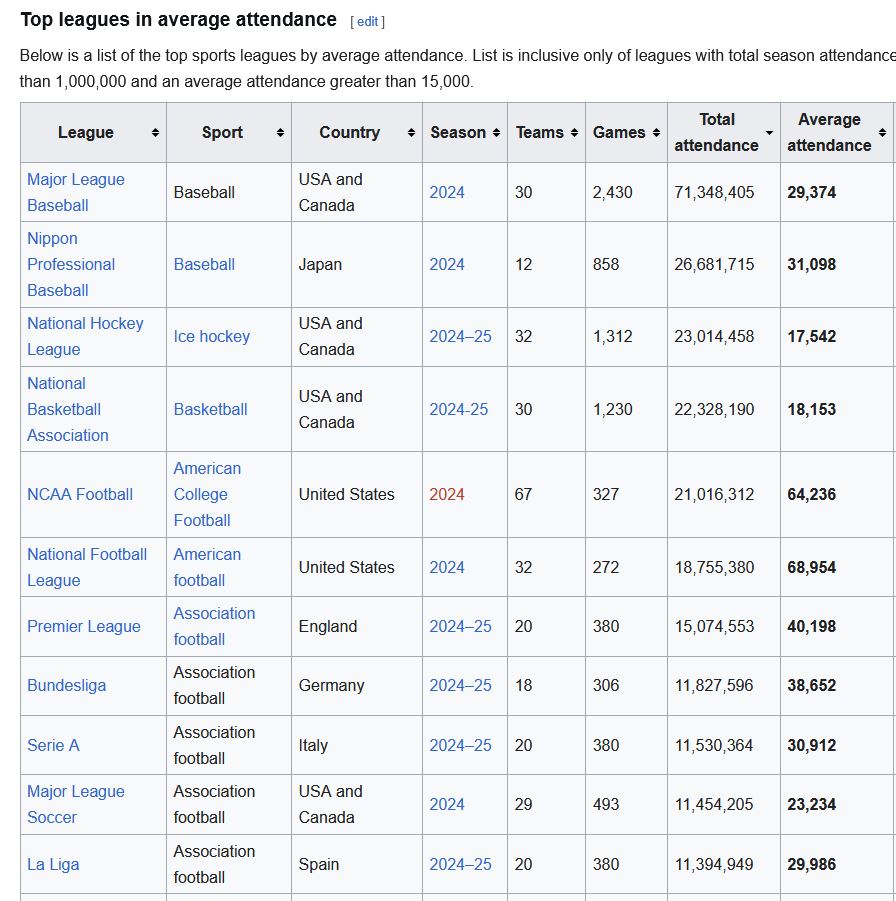Open Ice hockey sport link
The width and height of the screenshot is (896, 901).
(211, 336)
